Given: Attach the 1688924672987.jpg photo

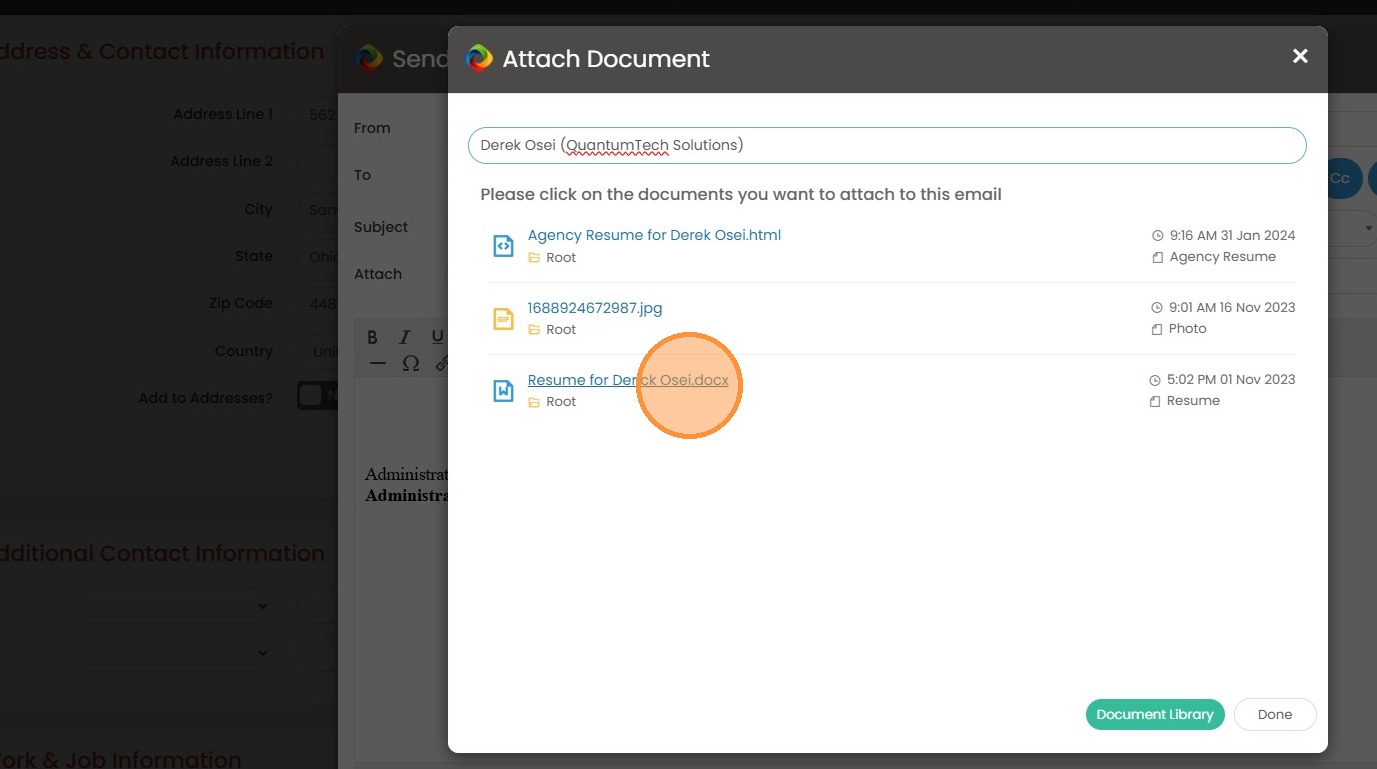Looking at the screenshot, I should [x=595, y=308].
